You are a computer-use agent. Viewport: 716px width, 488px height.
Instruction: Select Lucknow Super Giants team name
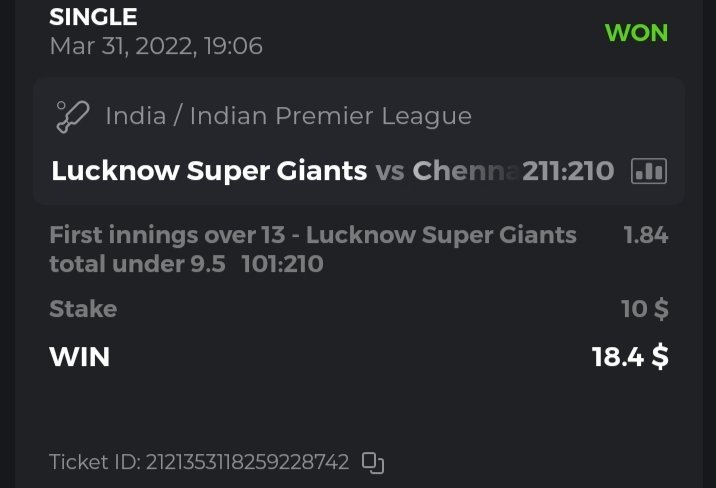point(209,171)
